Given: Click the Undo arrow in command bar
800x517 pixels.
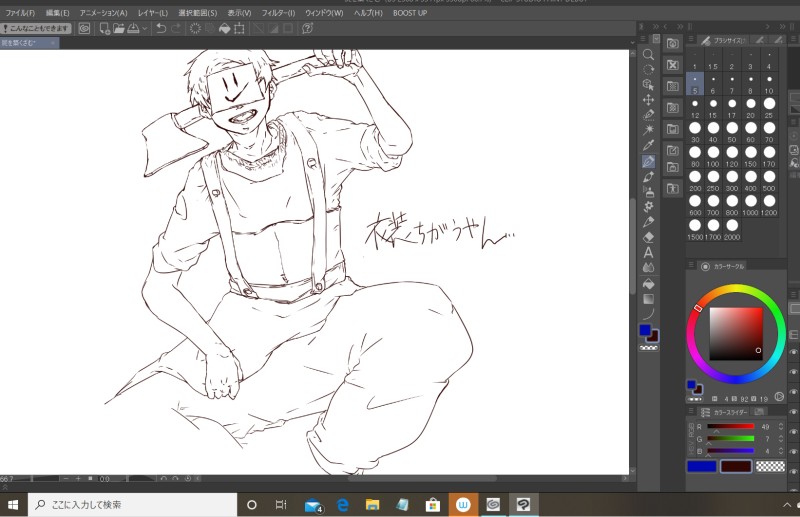Looking at the screenshot, I should (161, 28).
